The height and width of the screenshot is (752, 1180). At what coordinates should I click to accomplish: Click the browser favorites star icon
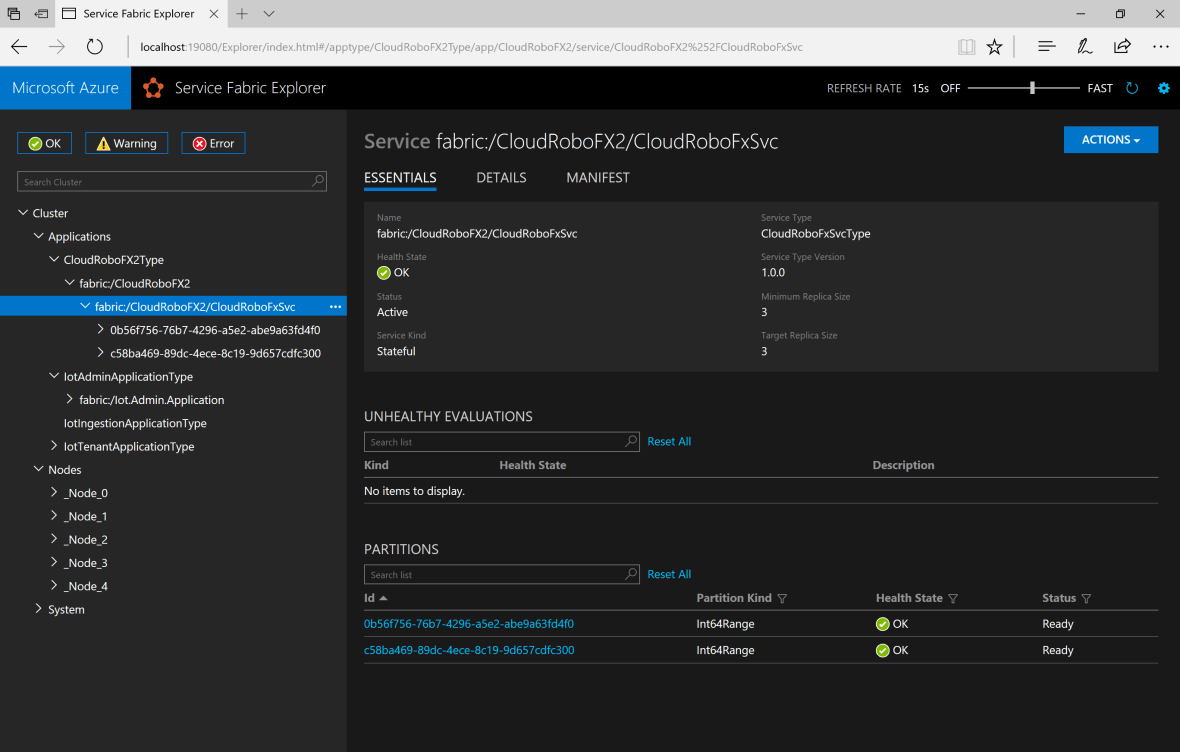994,47
